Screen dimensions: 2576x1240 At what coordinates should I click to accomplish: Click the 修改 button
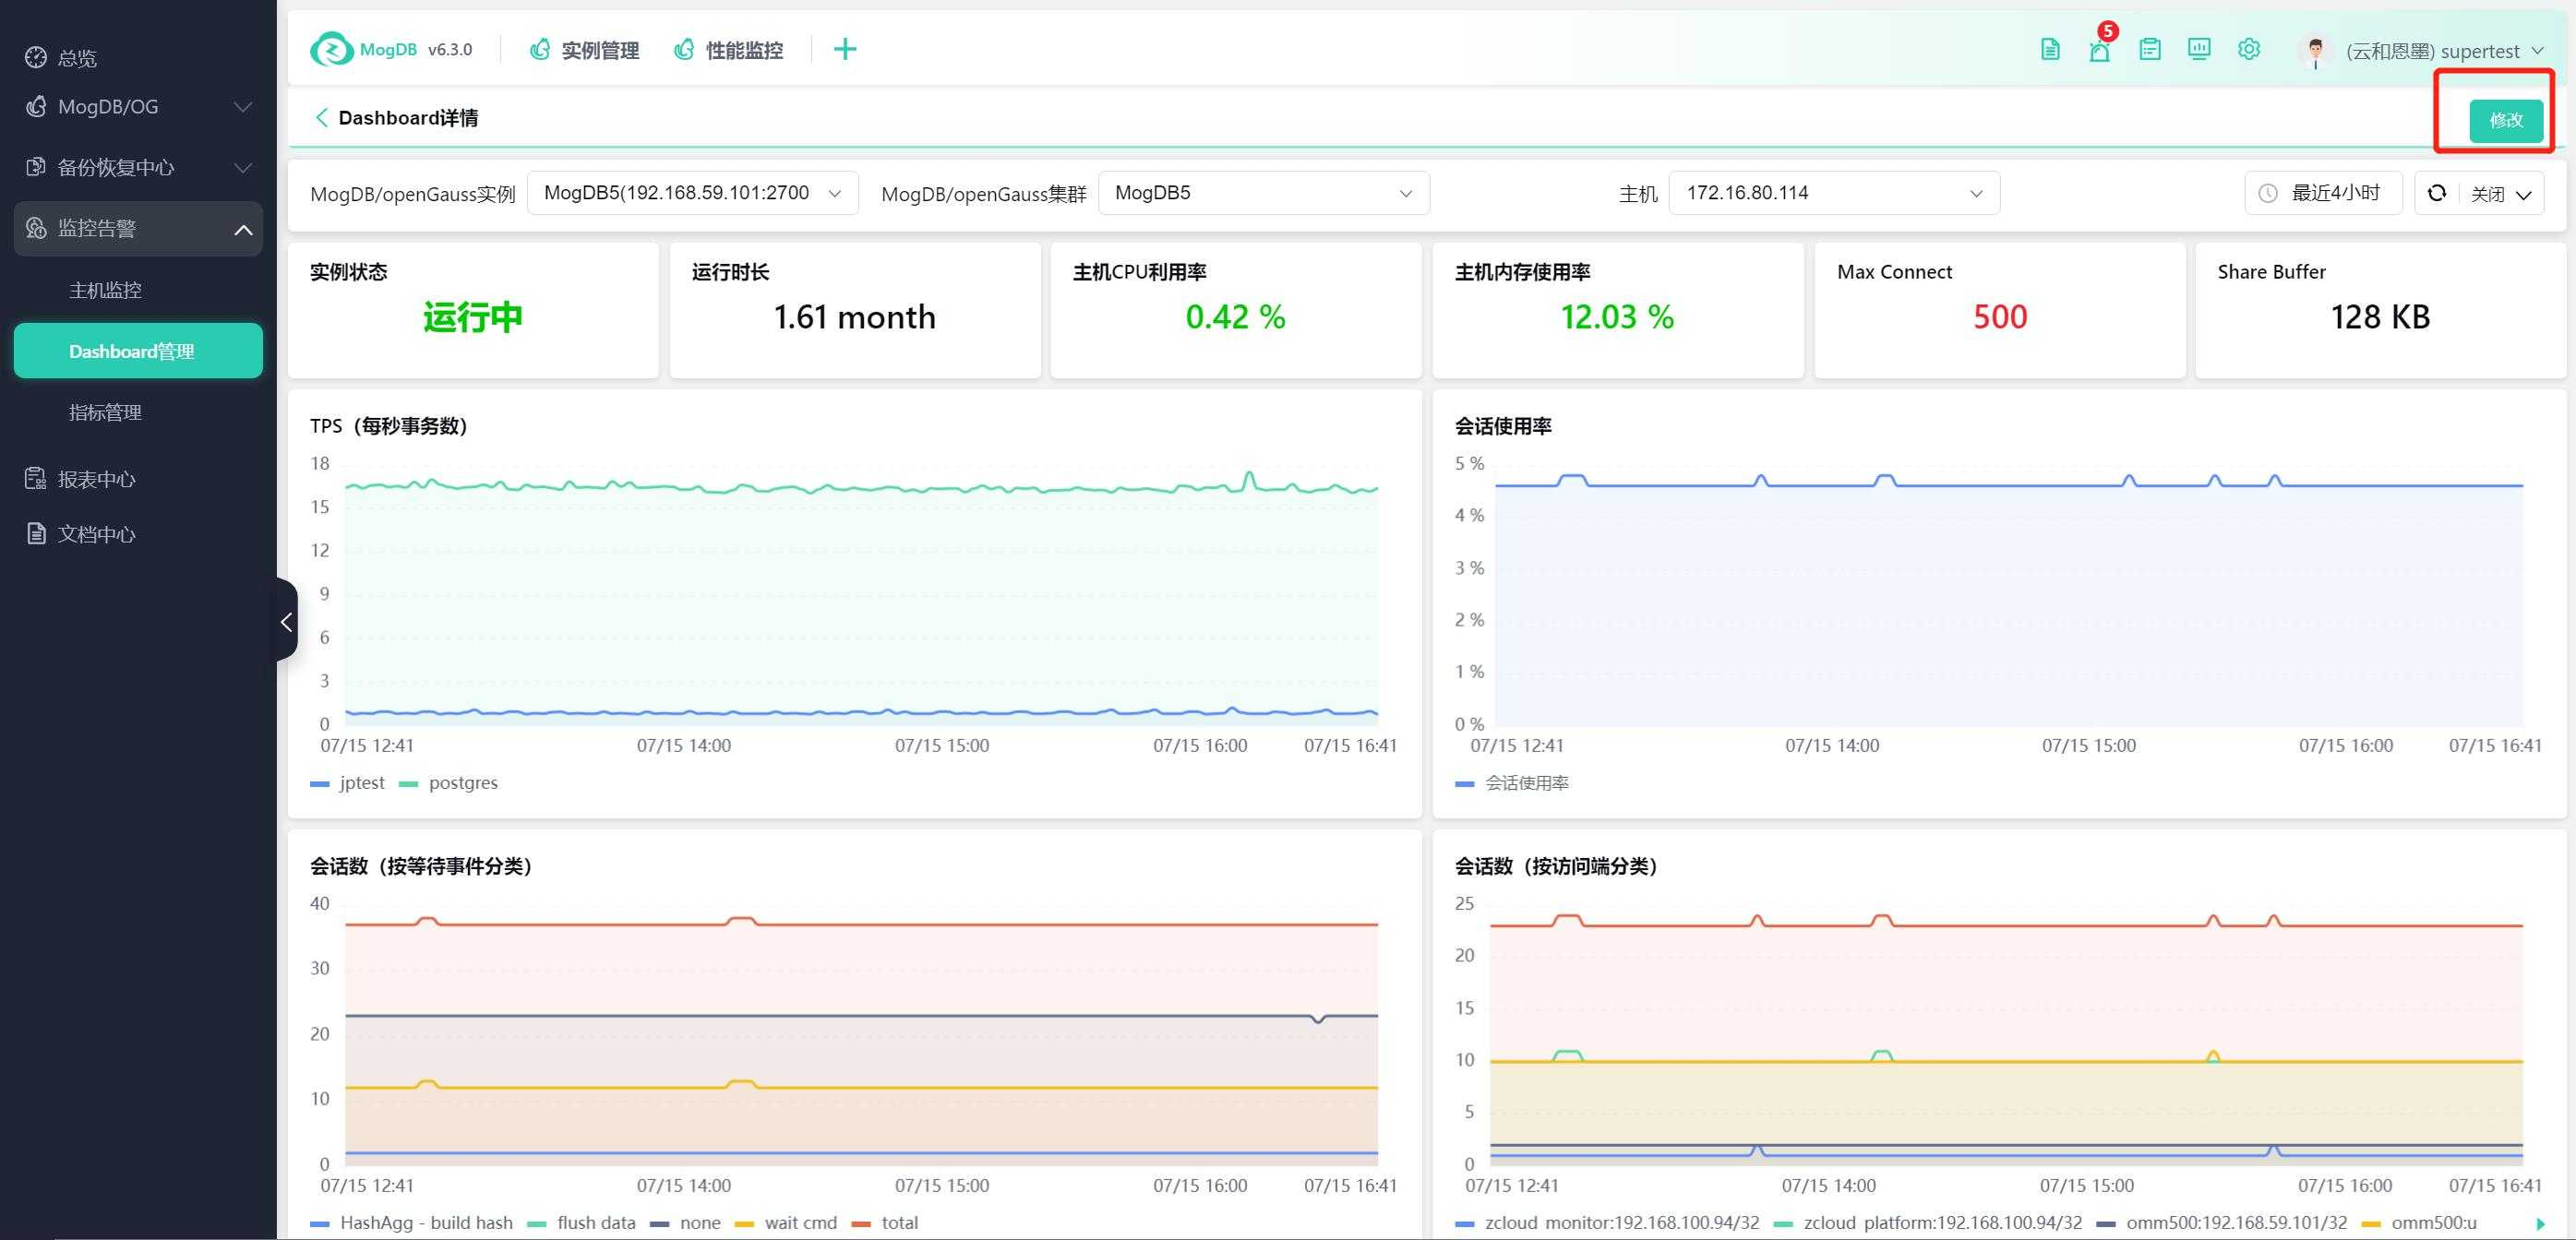pyautogui.click(x=2506, y=120)
